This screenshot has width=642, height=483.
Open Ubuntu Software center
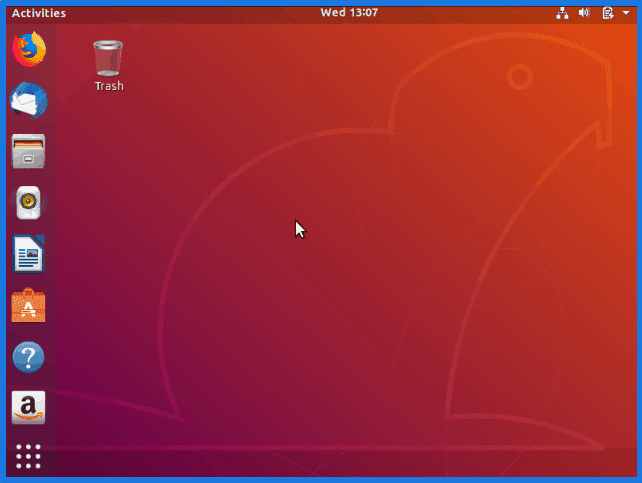click(28, 305)
